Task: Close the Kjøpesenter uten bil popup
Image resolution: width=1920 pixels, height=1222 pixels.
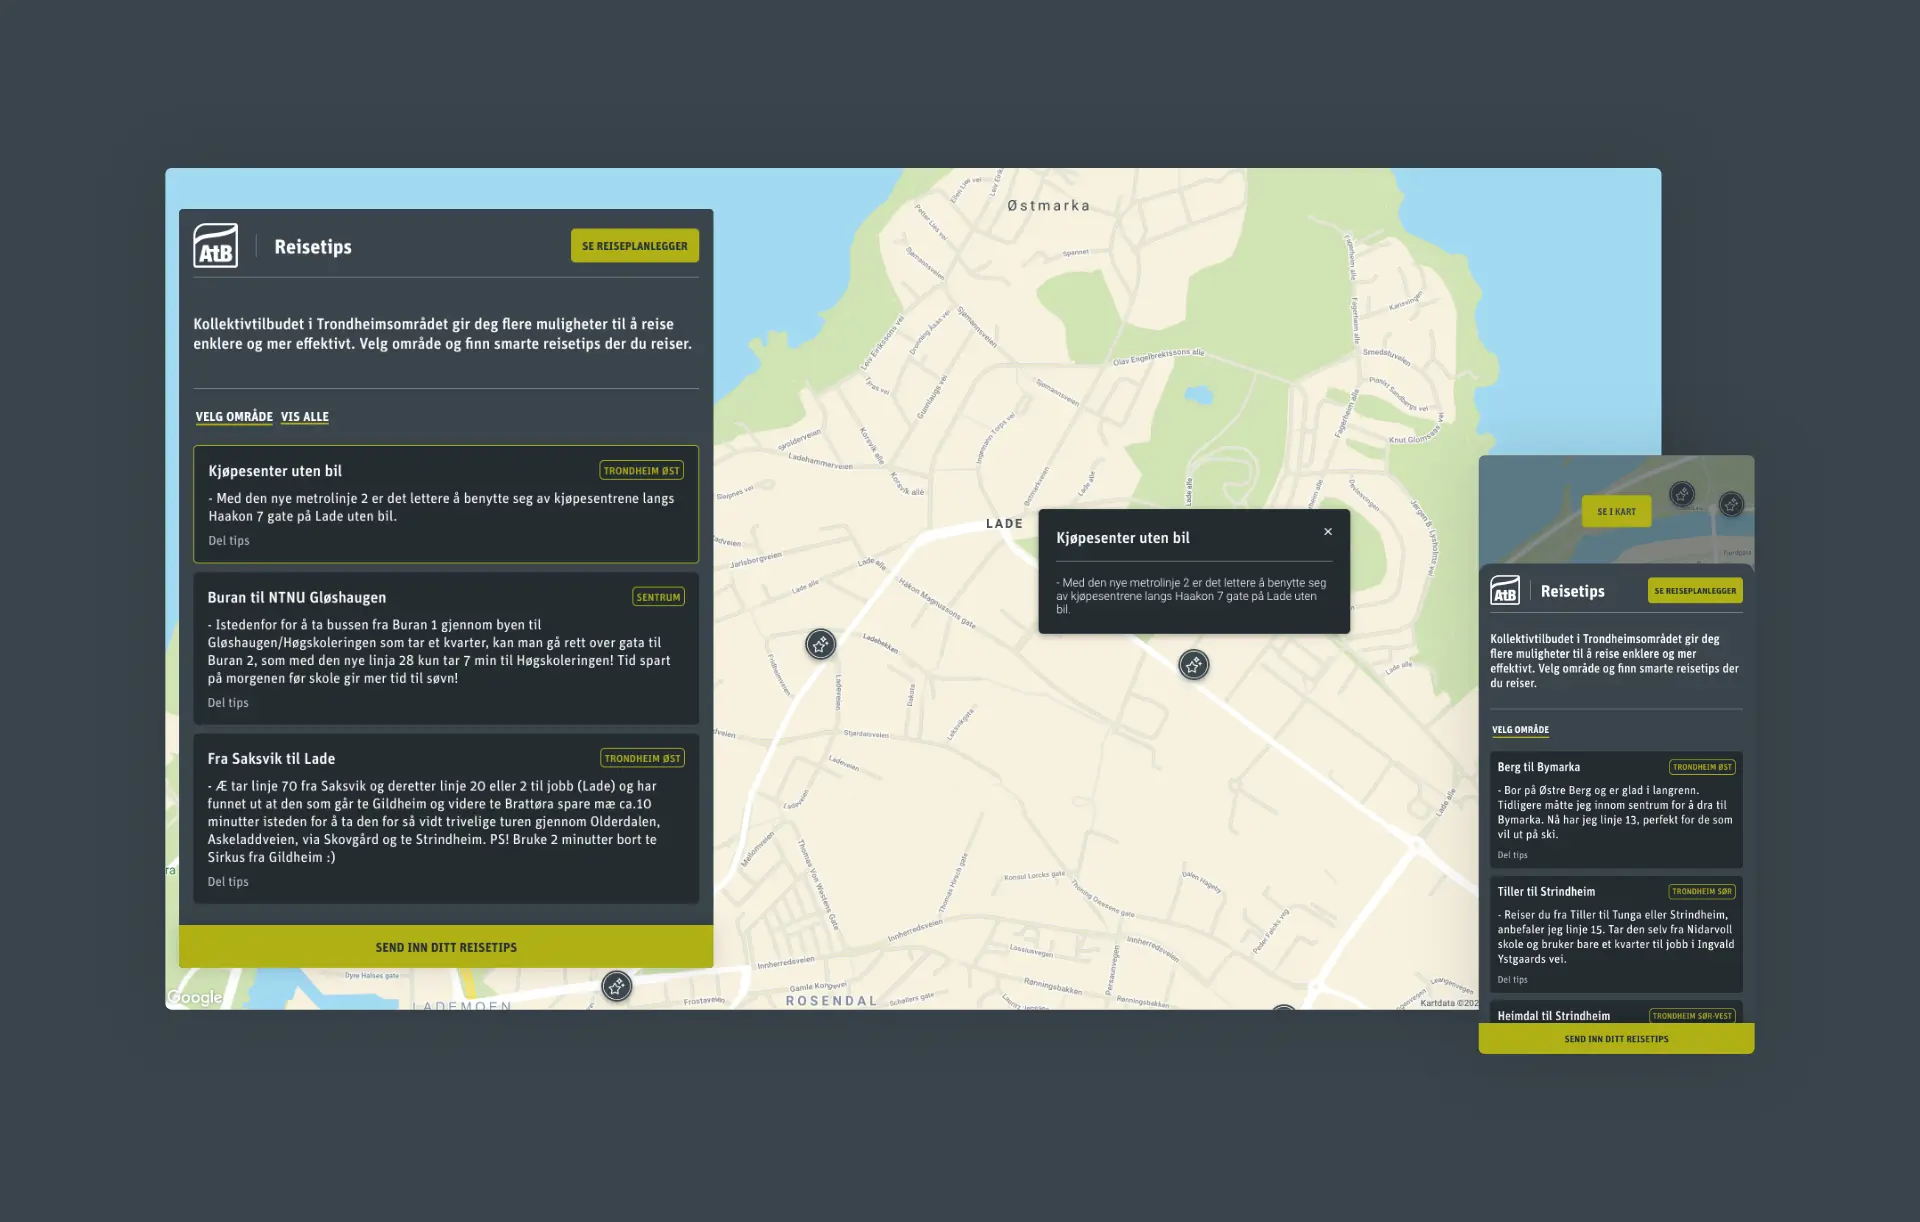Action: pyautogui.click(x=1328, y=532)
